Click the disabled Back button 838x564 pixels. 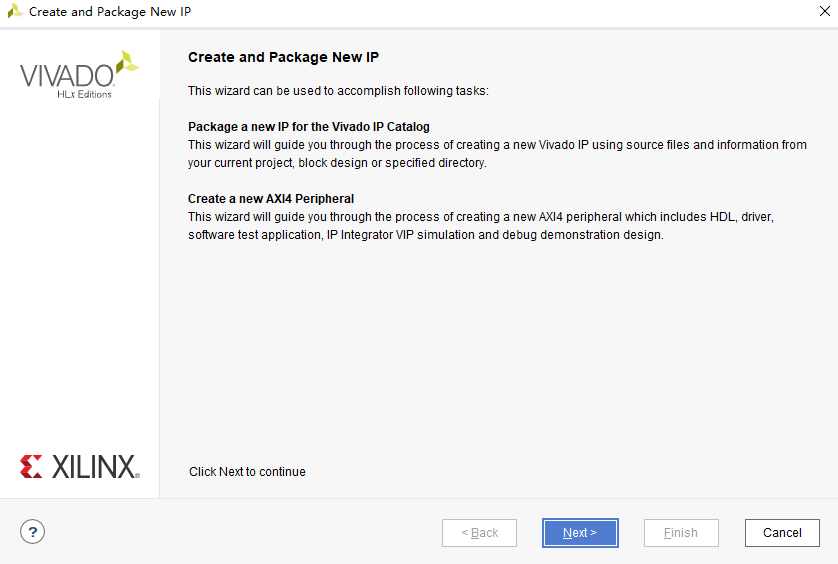click(x=479, y=532)
